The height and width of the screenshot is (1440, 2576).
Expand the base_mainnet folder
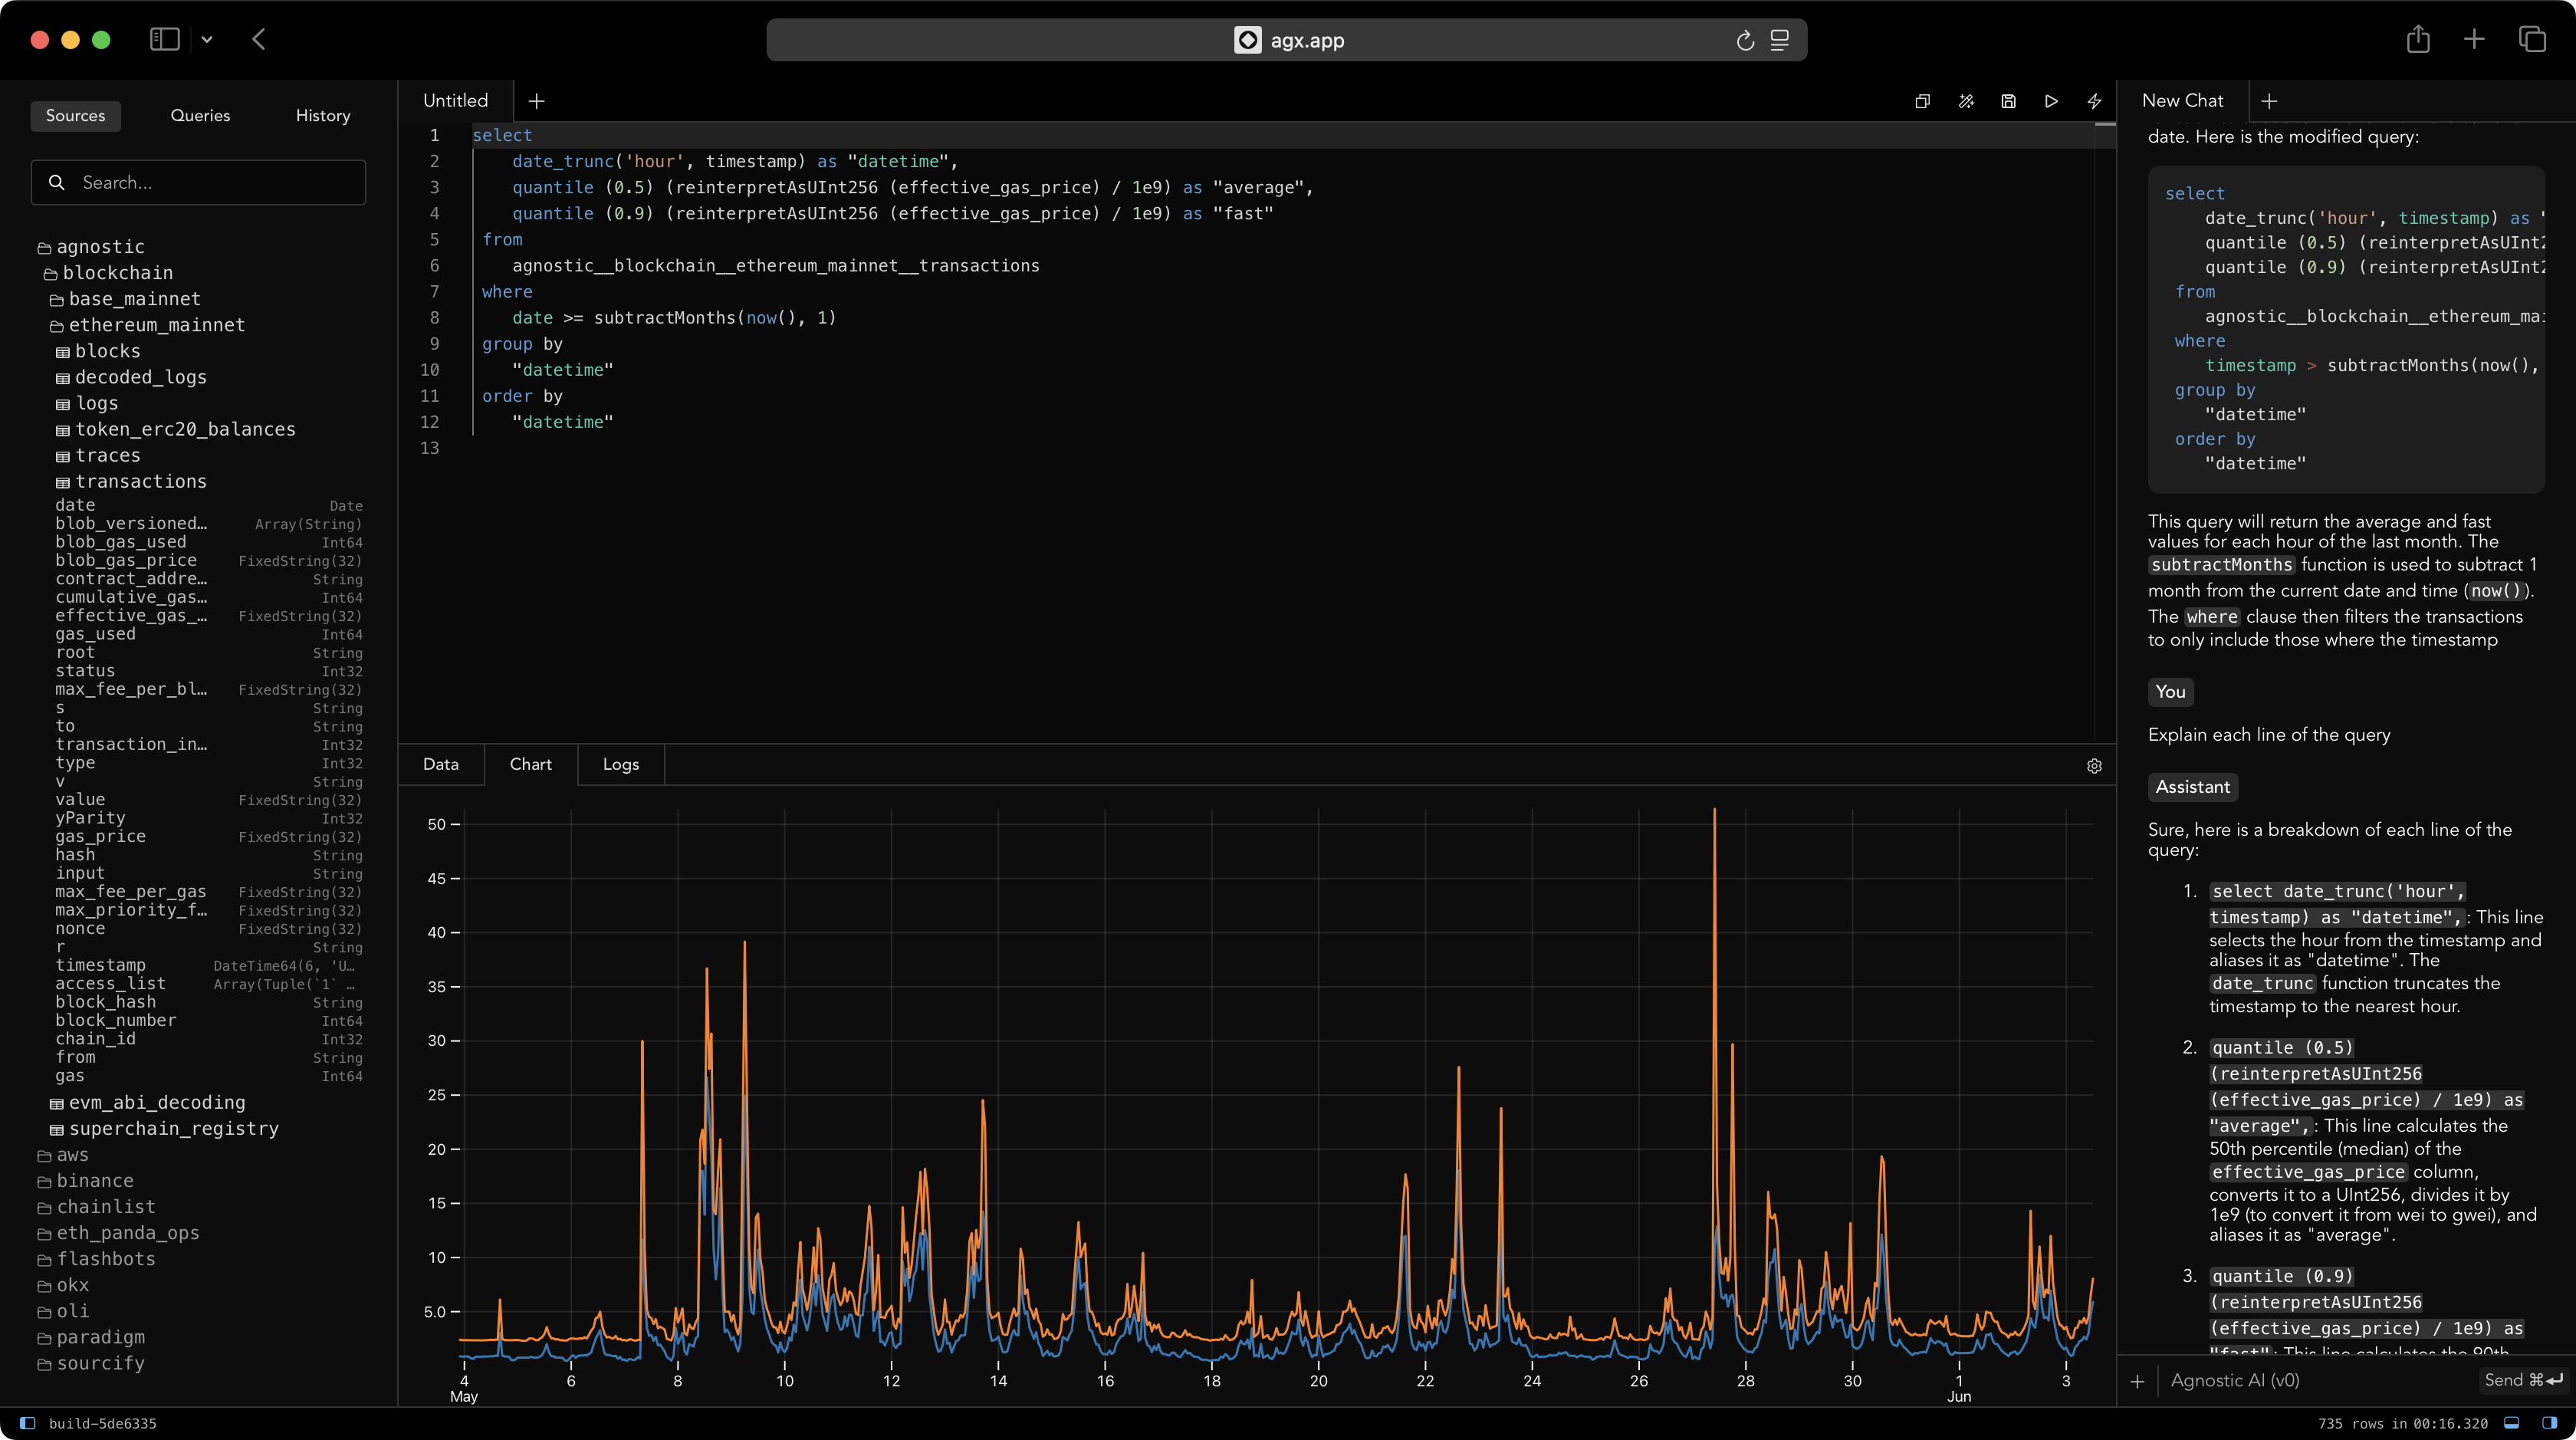coord(134,299)
